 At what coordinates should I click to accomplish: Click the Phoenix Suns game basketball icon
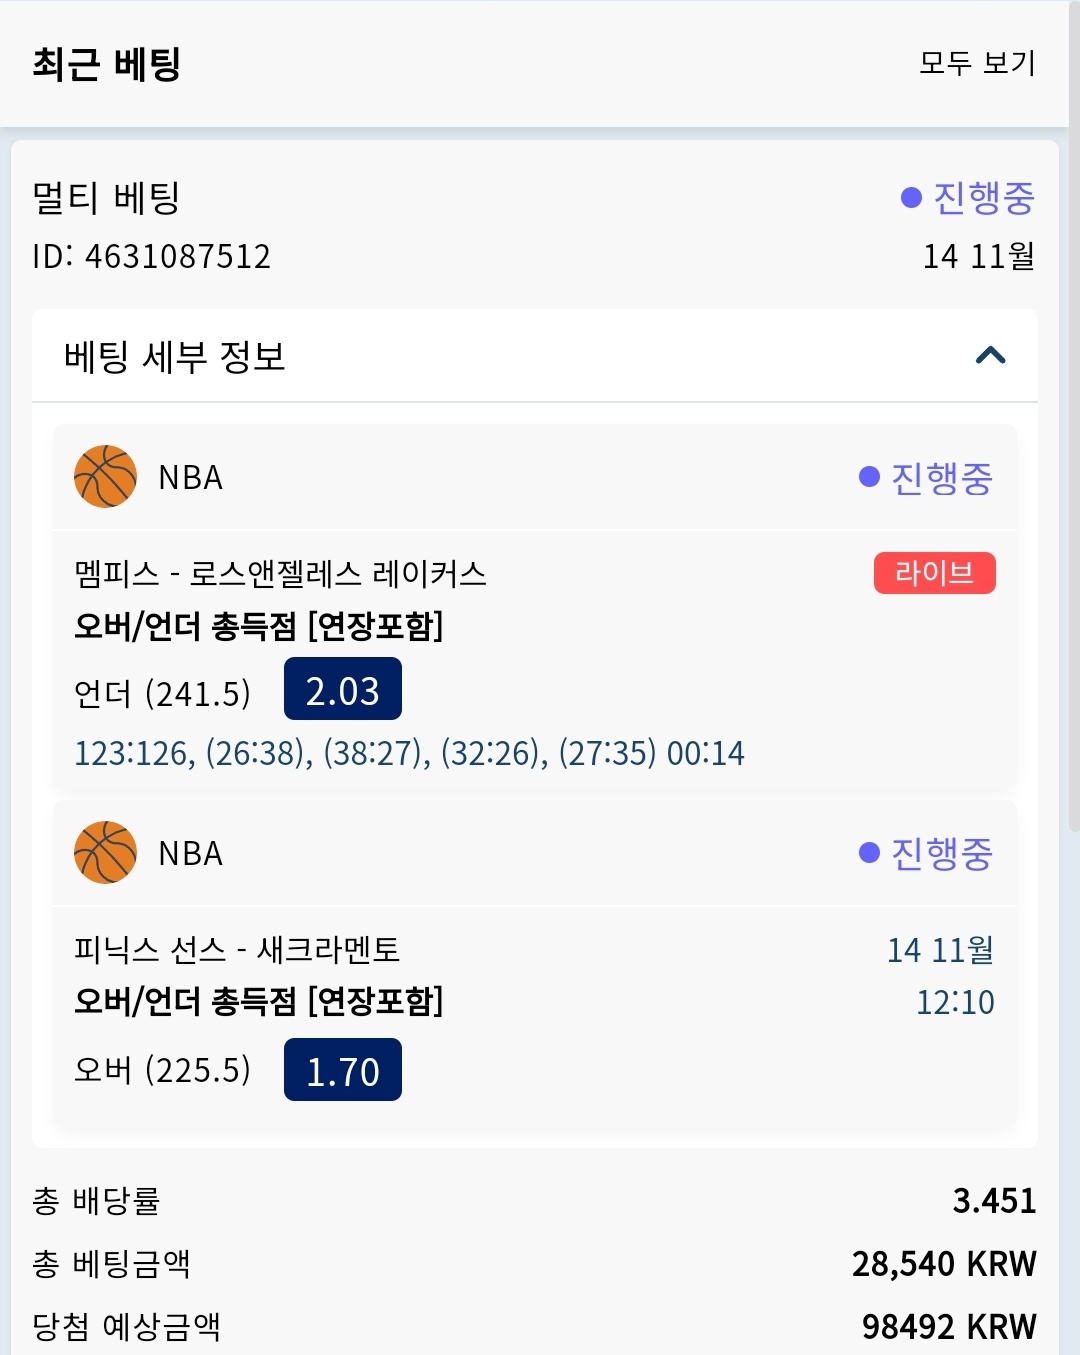[x=105, y=853]
